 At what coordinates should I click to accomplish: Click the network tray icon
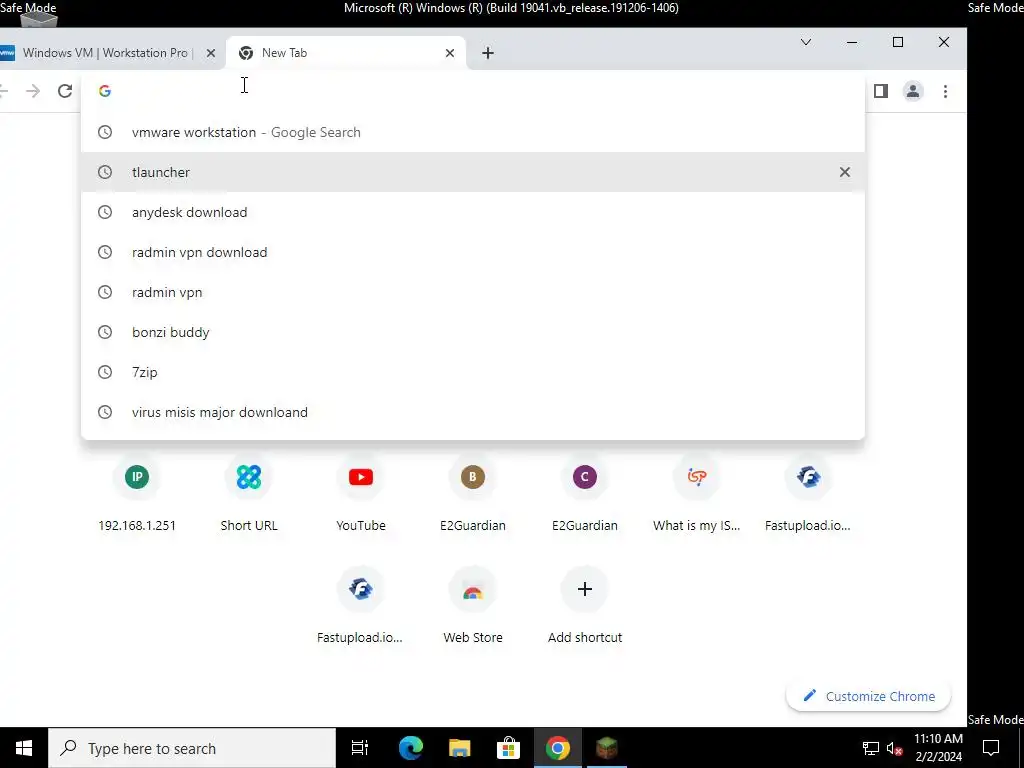point(871,748)
